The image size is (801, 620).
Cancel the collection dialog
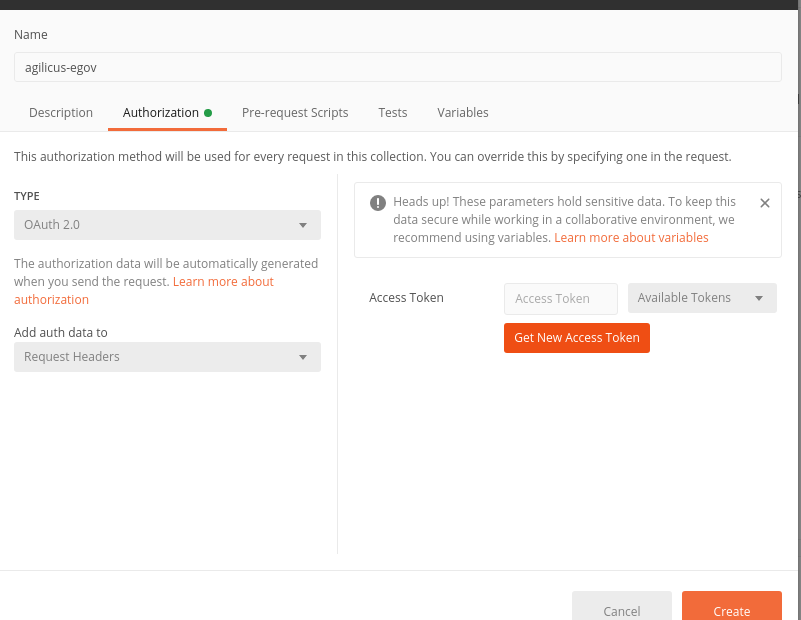tap(622, 609)
